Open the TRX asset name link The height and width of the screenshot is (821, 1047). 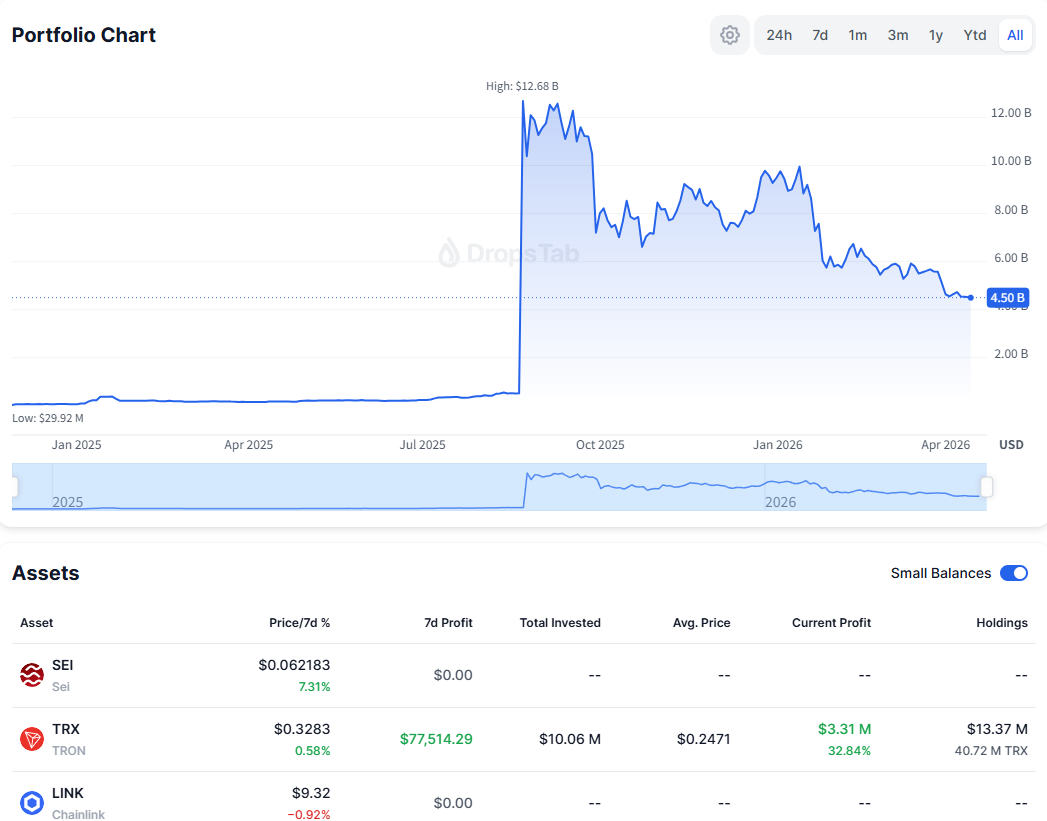pyautogui.click(x=65, y=729)
